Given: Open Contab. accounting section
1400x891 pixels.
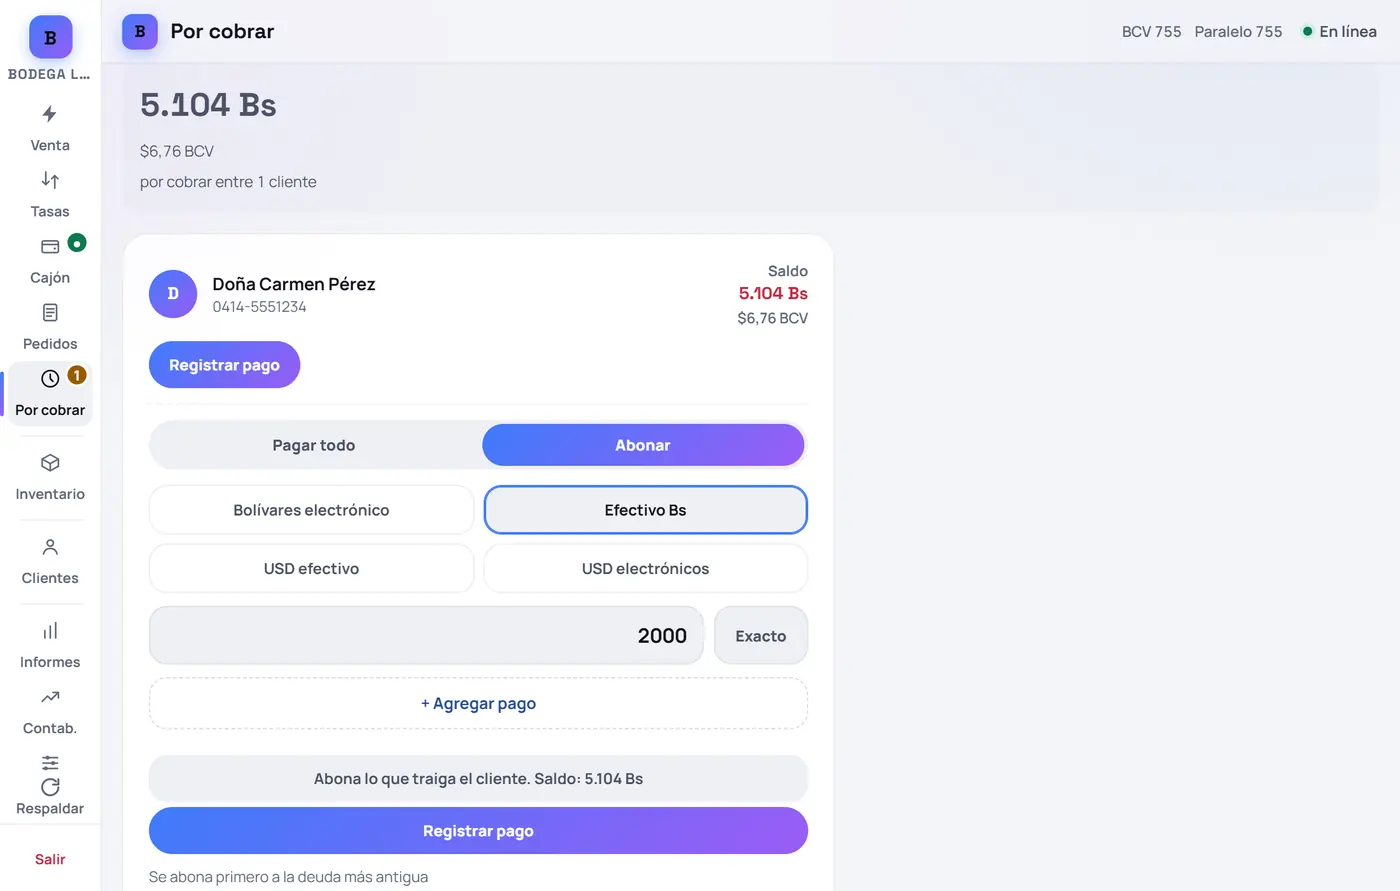Looking at the screenshot, I should click(x=50, y=712).
